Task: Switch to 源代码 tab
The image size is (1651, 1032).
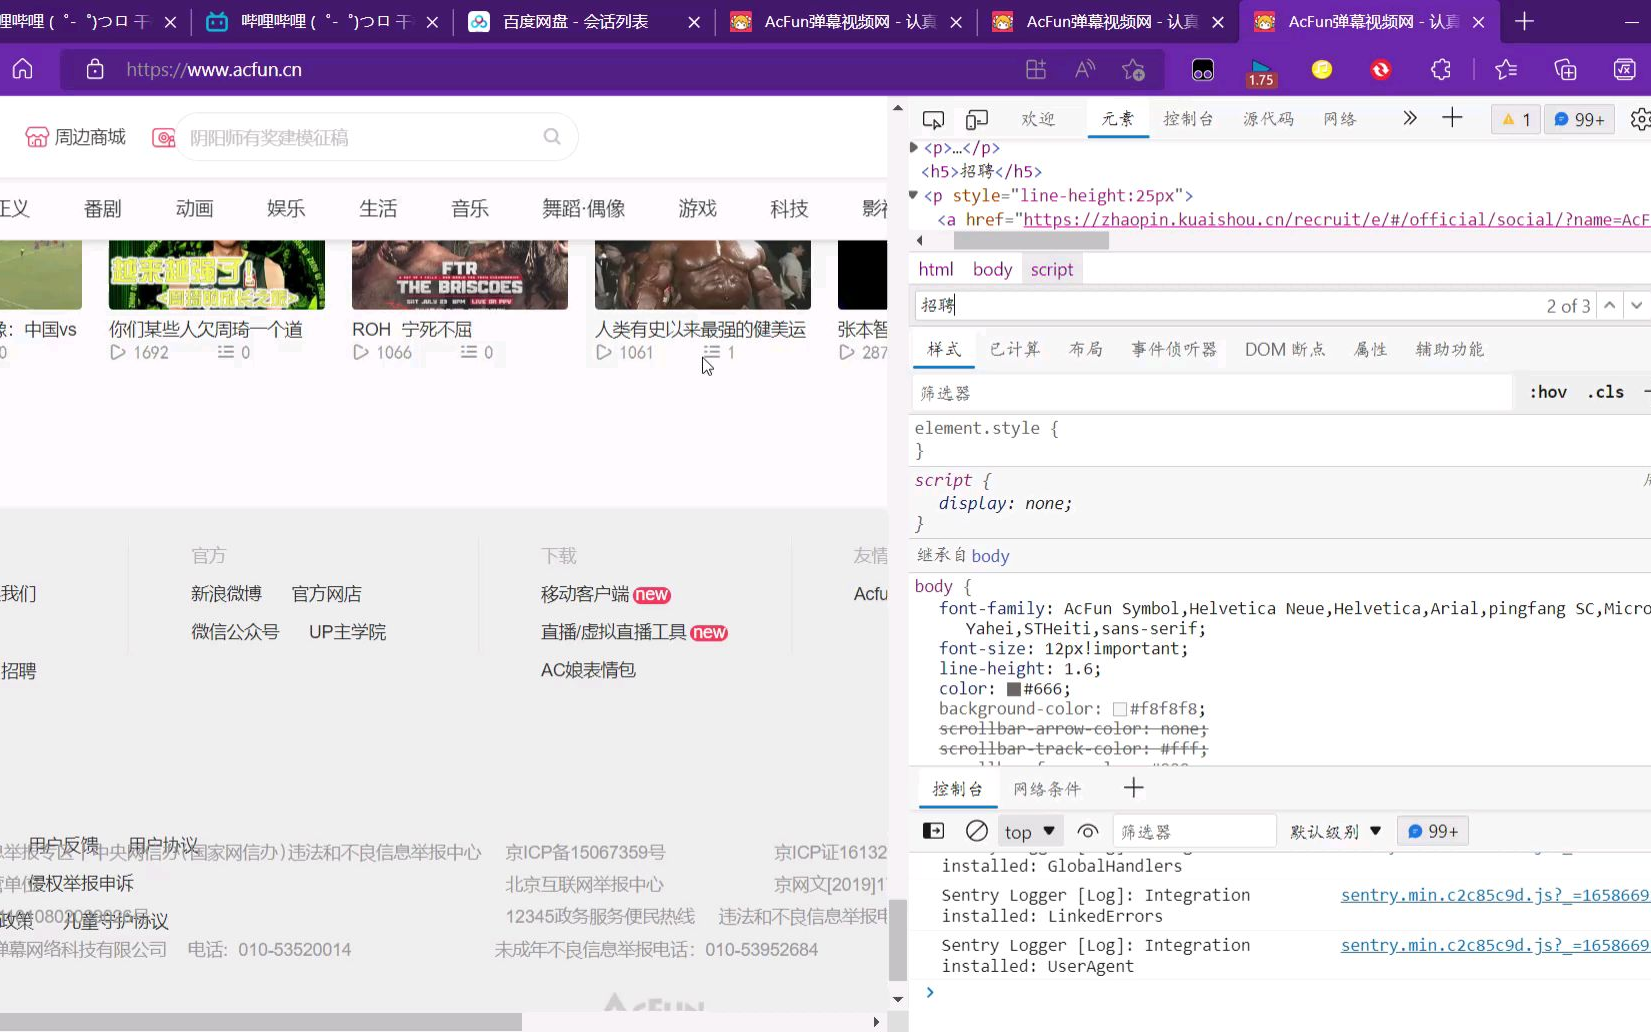Action: (x=1269, y=119)
